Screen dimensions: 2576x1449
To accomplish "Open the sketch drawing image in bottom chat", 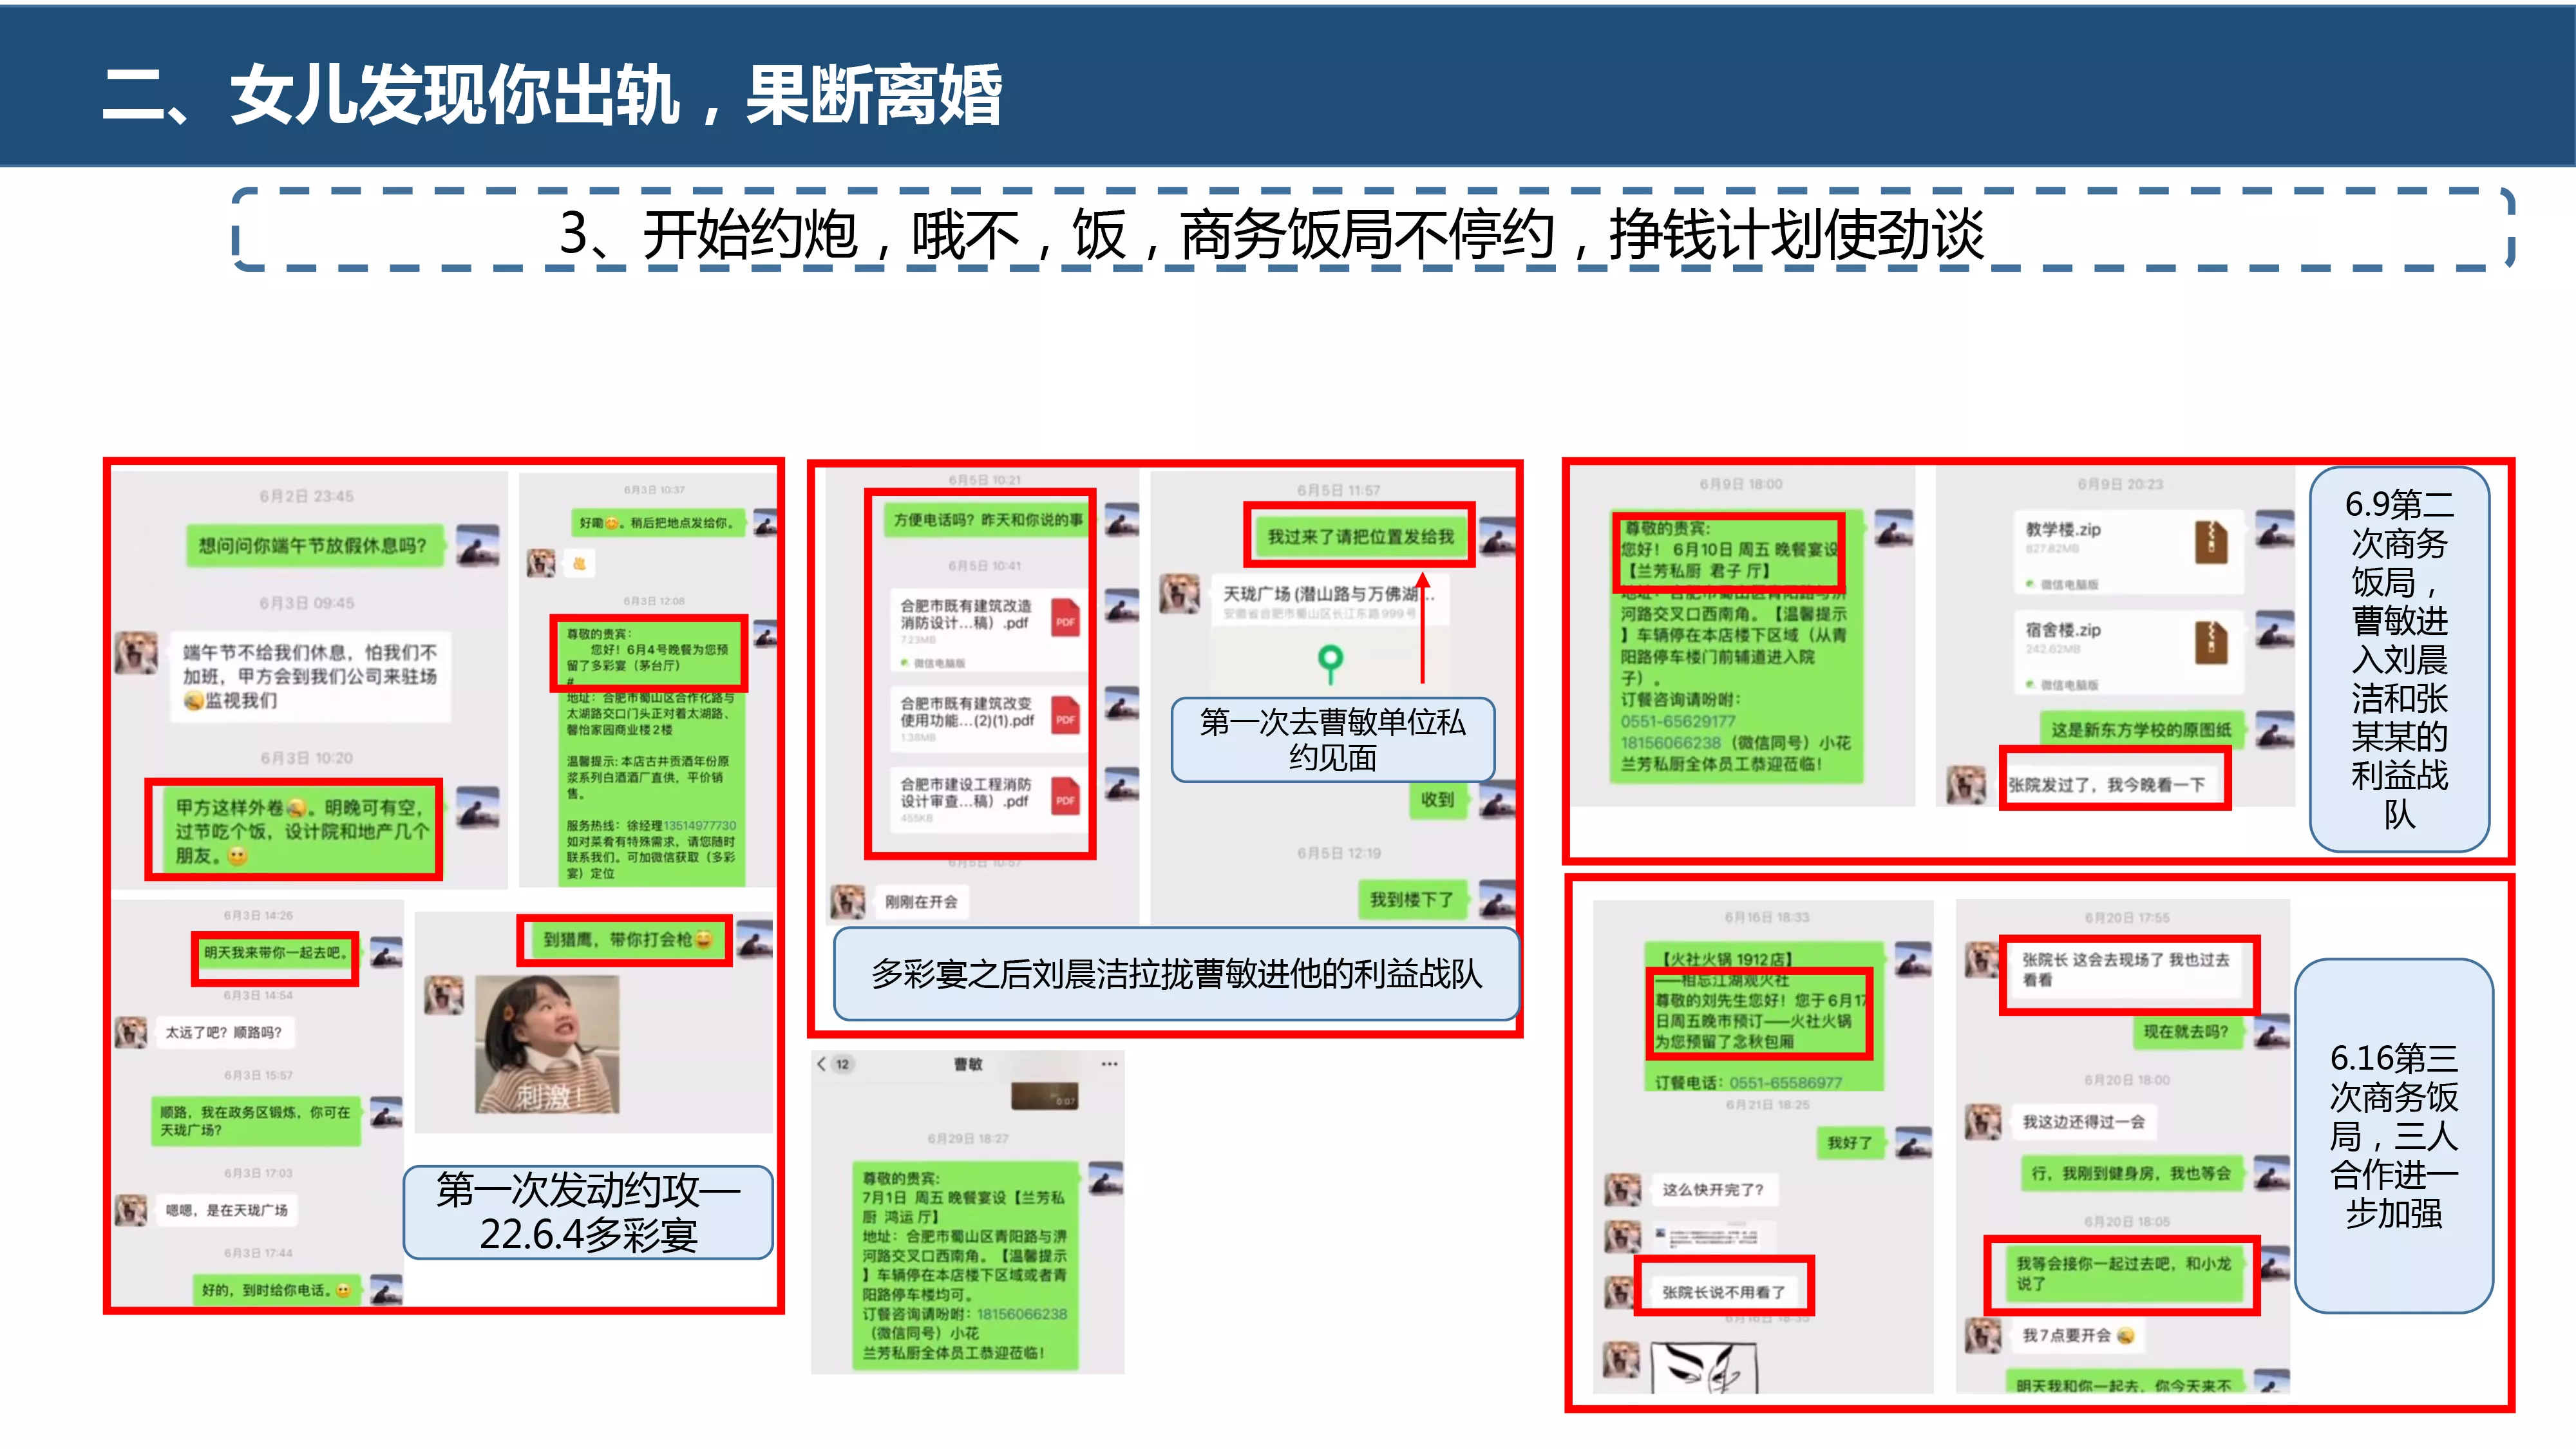I will [x=1704, y=1368].
